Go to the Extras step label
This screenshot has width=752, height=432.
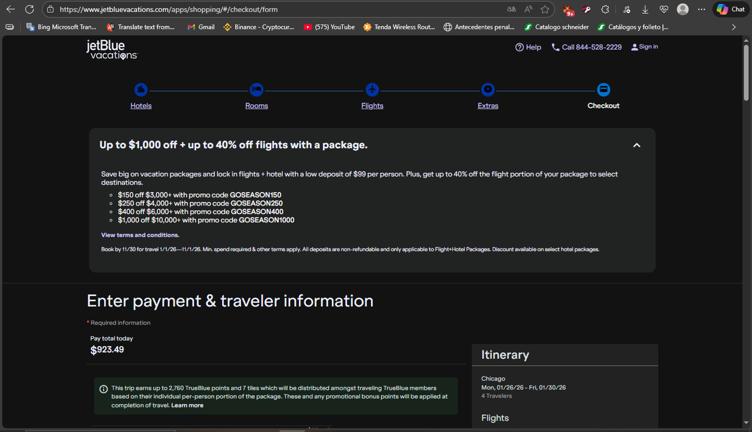488,105
